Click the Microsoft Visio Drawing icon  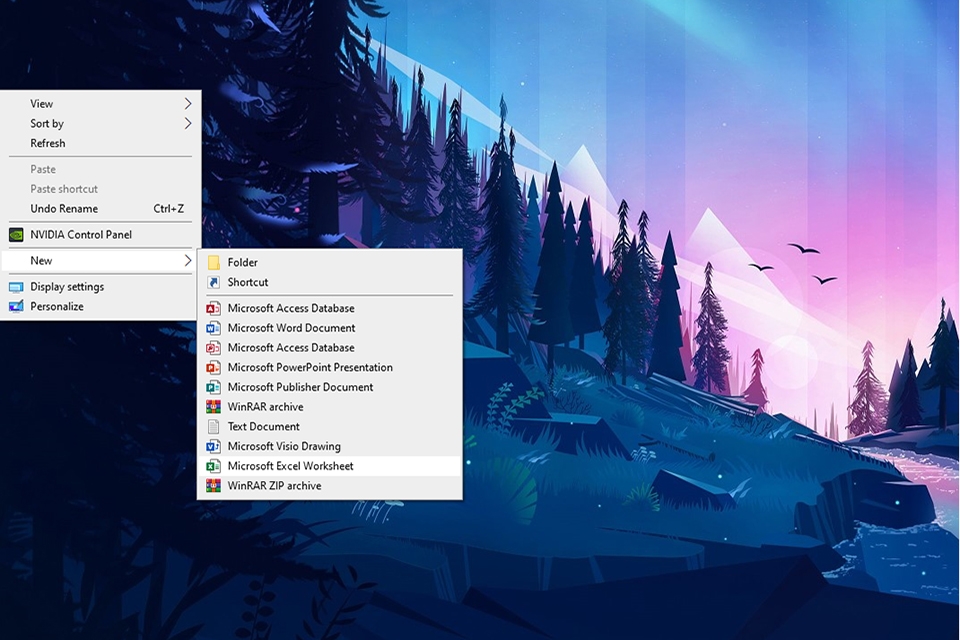(213, 447)
